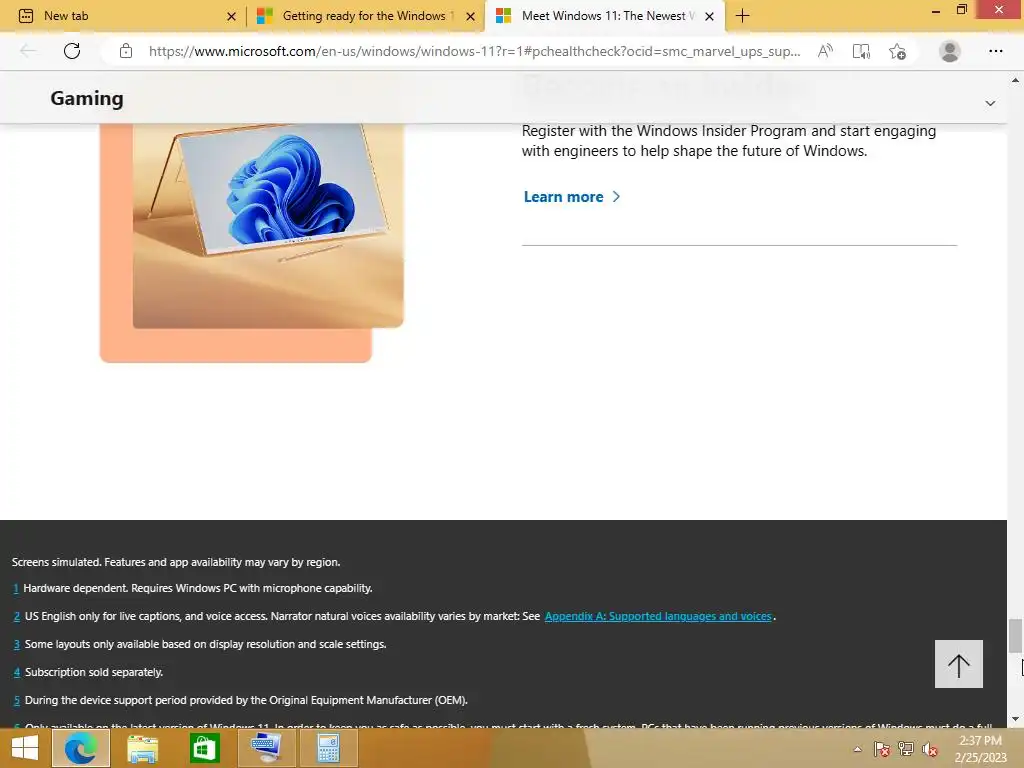This screenshot has width=1024, height=768.
Task: Open a new tab with plus button
Action: tap(743, 16)
